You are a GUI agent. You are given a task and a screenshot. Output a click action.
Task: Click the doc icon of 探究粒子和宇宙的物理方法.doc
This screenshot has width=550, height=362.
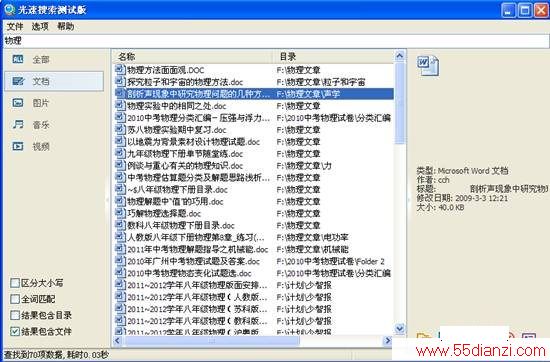click(120, 82)
